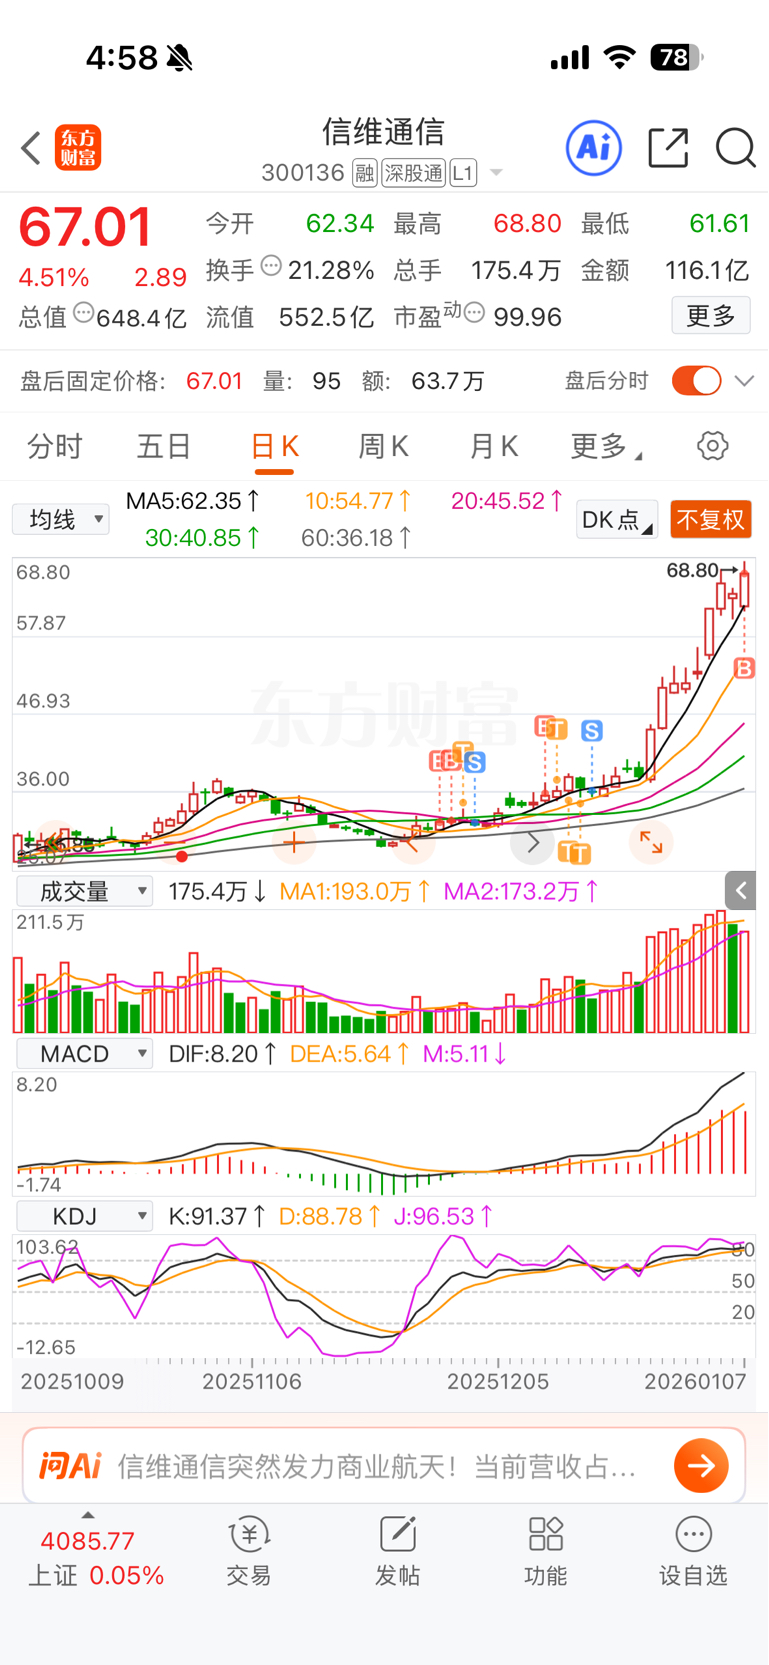Open the 成交量 indicator dropdown
Viewport: 769px width, 1665px height.
pos(84,891)
